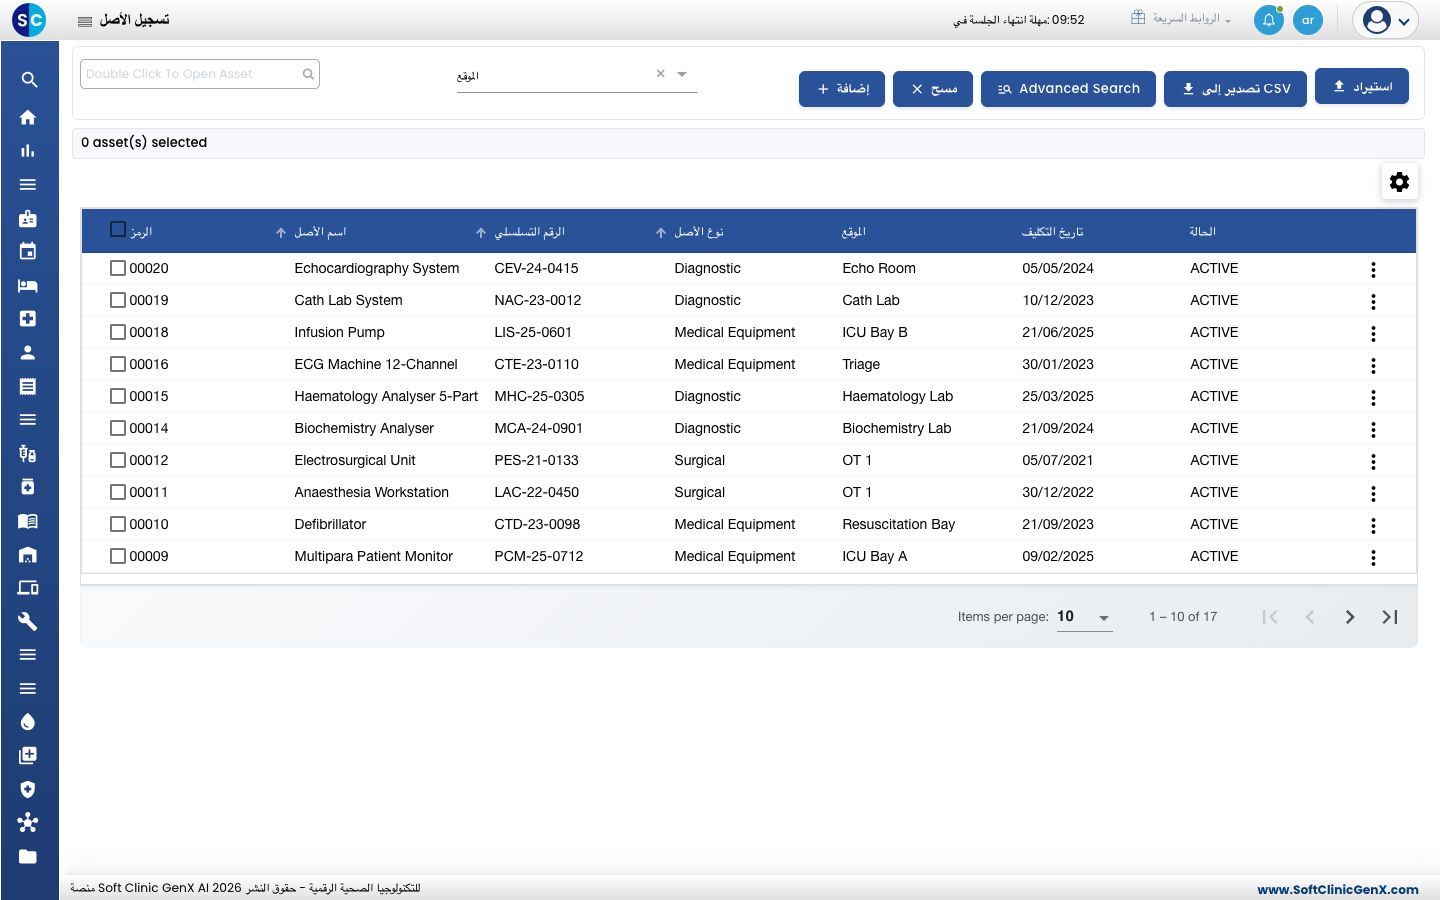Click the export to CSV button
The image size is (1440, 900).
tap(1236, 89)
